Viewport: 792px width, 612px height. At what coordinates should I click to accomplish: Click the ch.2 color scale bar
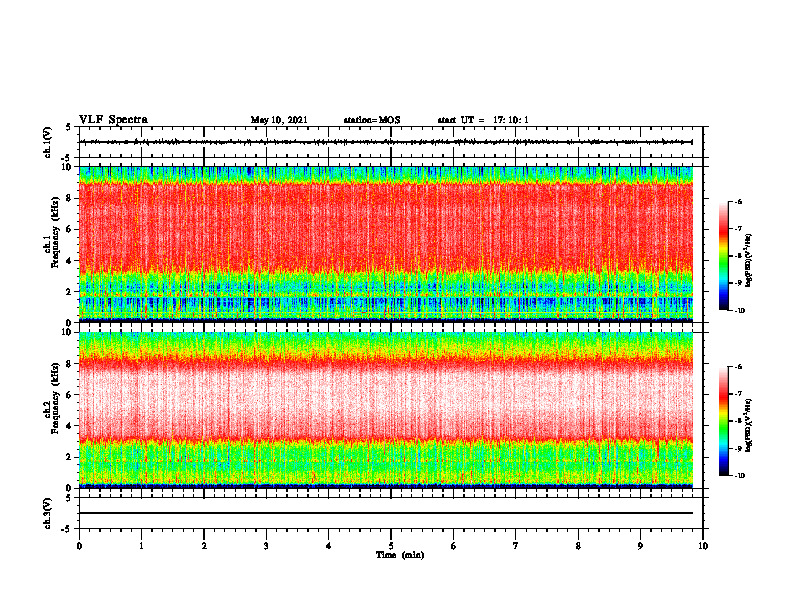tap(723, 421)
